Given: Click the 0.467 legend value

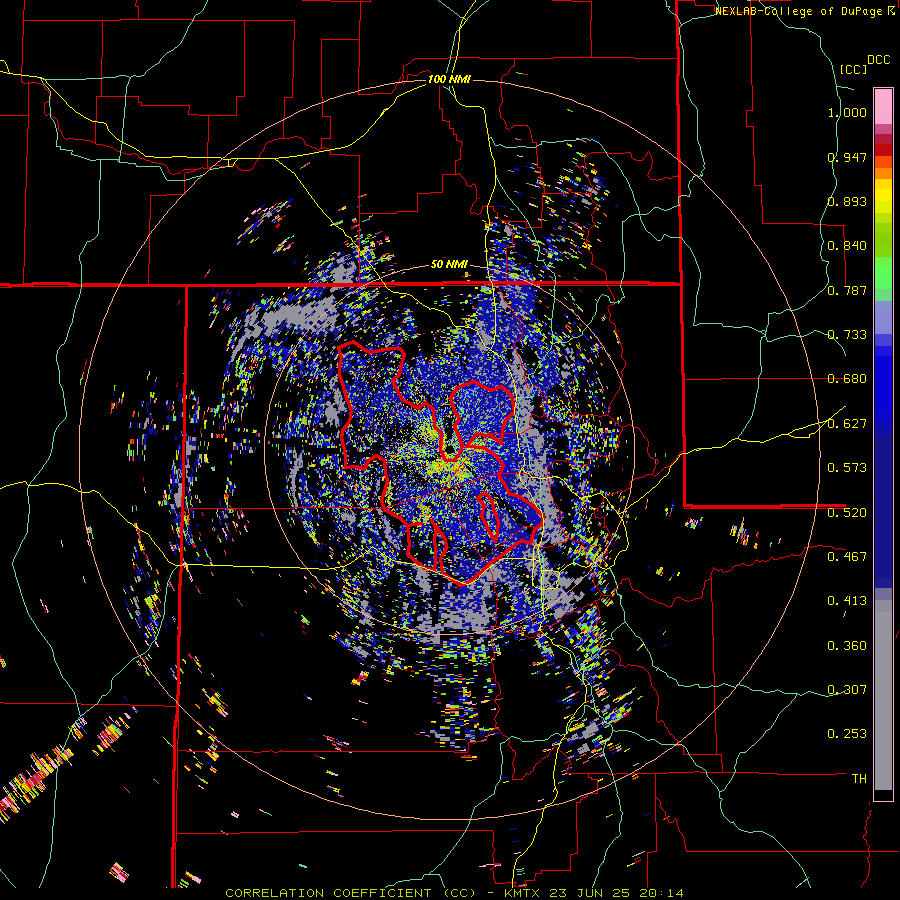Looking at the screenshot, I should coord(847,557).
